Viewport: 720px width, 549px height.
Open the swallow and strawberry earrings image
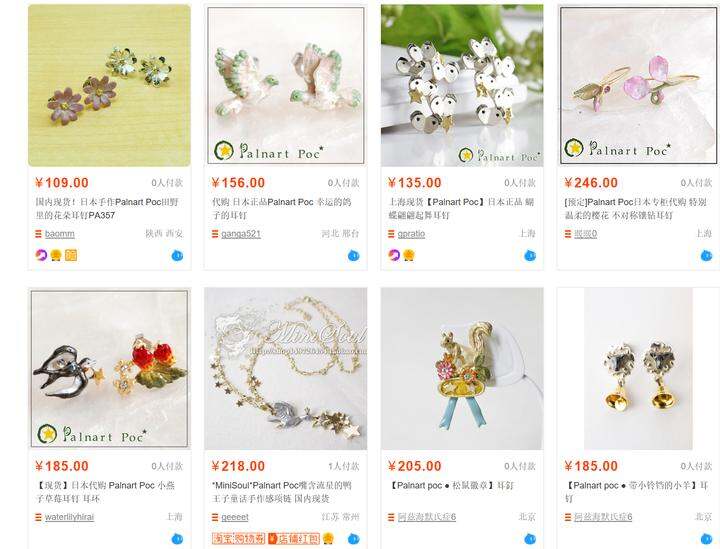pos(109,369)
